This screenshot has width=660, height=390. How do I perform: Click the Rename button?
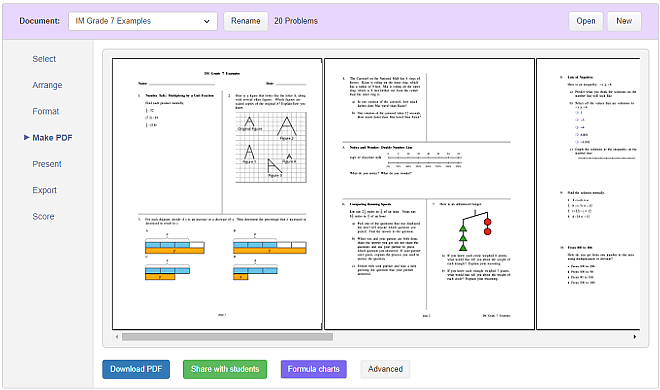245,21
